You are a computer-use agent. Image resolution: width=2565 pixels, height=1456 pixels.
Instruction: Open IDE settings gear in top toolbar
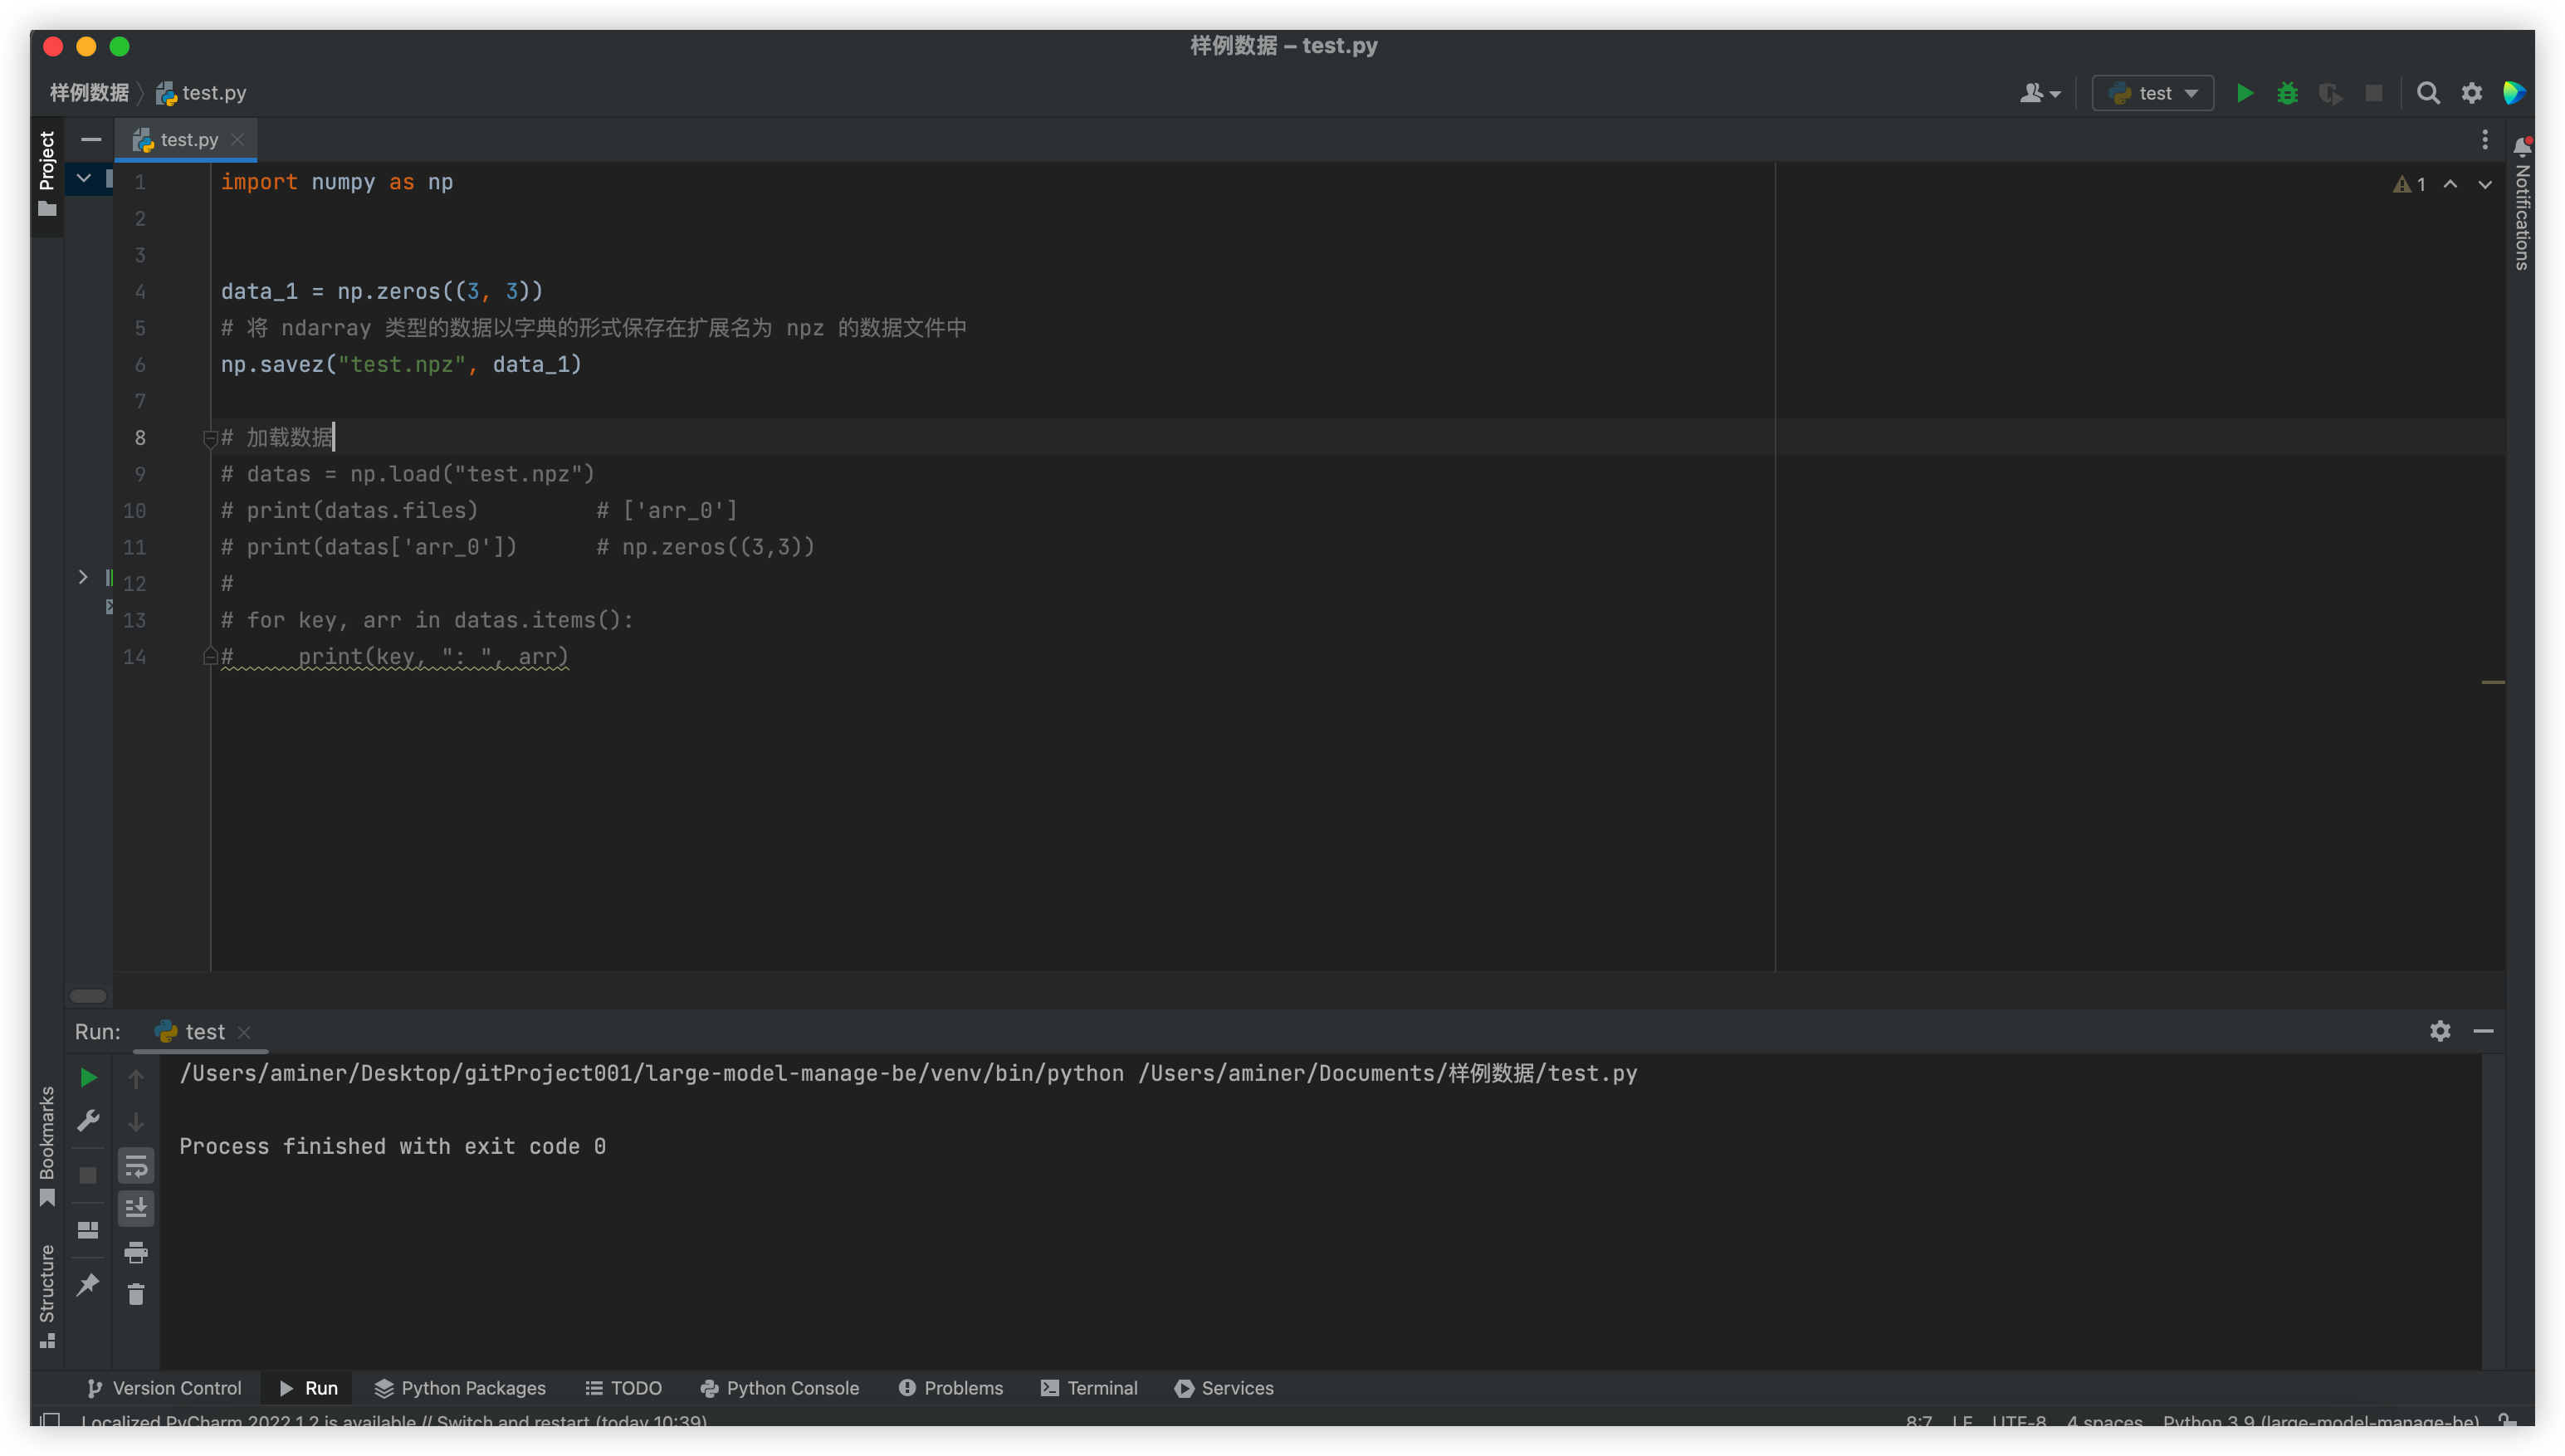click(2472, 93)
